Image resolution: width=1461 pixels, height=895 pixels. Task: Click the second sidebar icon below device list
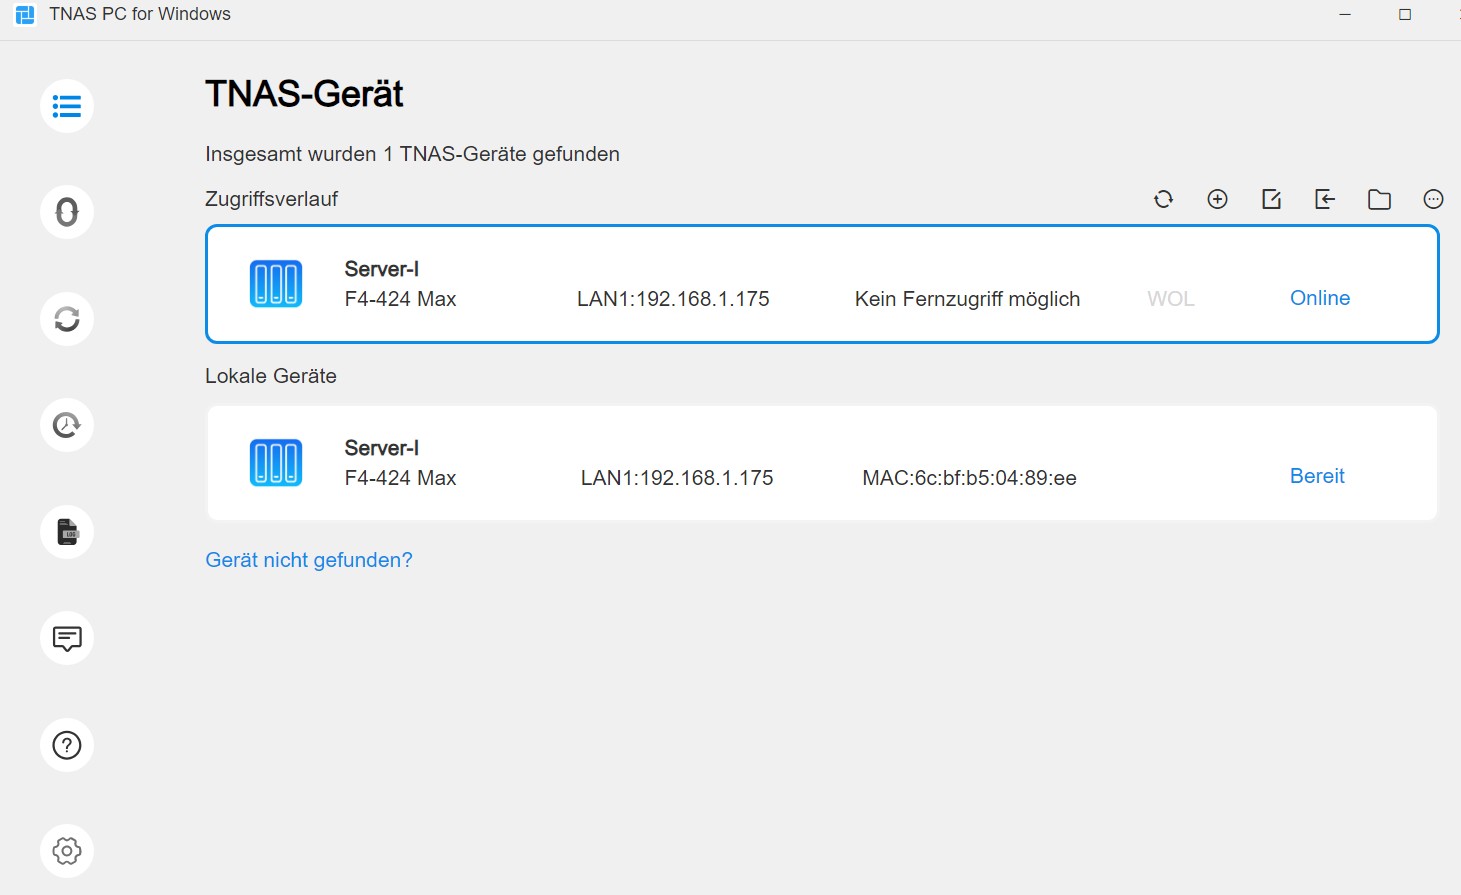(67, 212)
